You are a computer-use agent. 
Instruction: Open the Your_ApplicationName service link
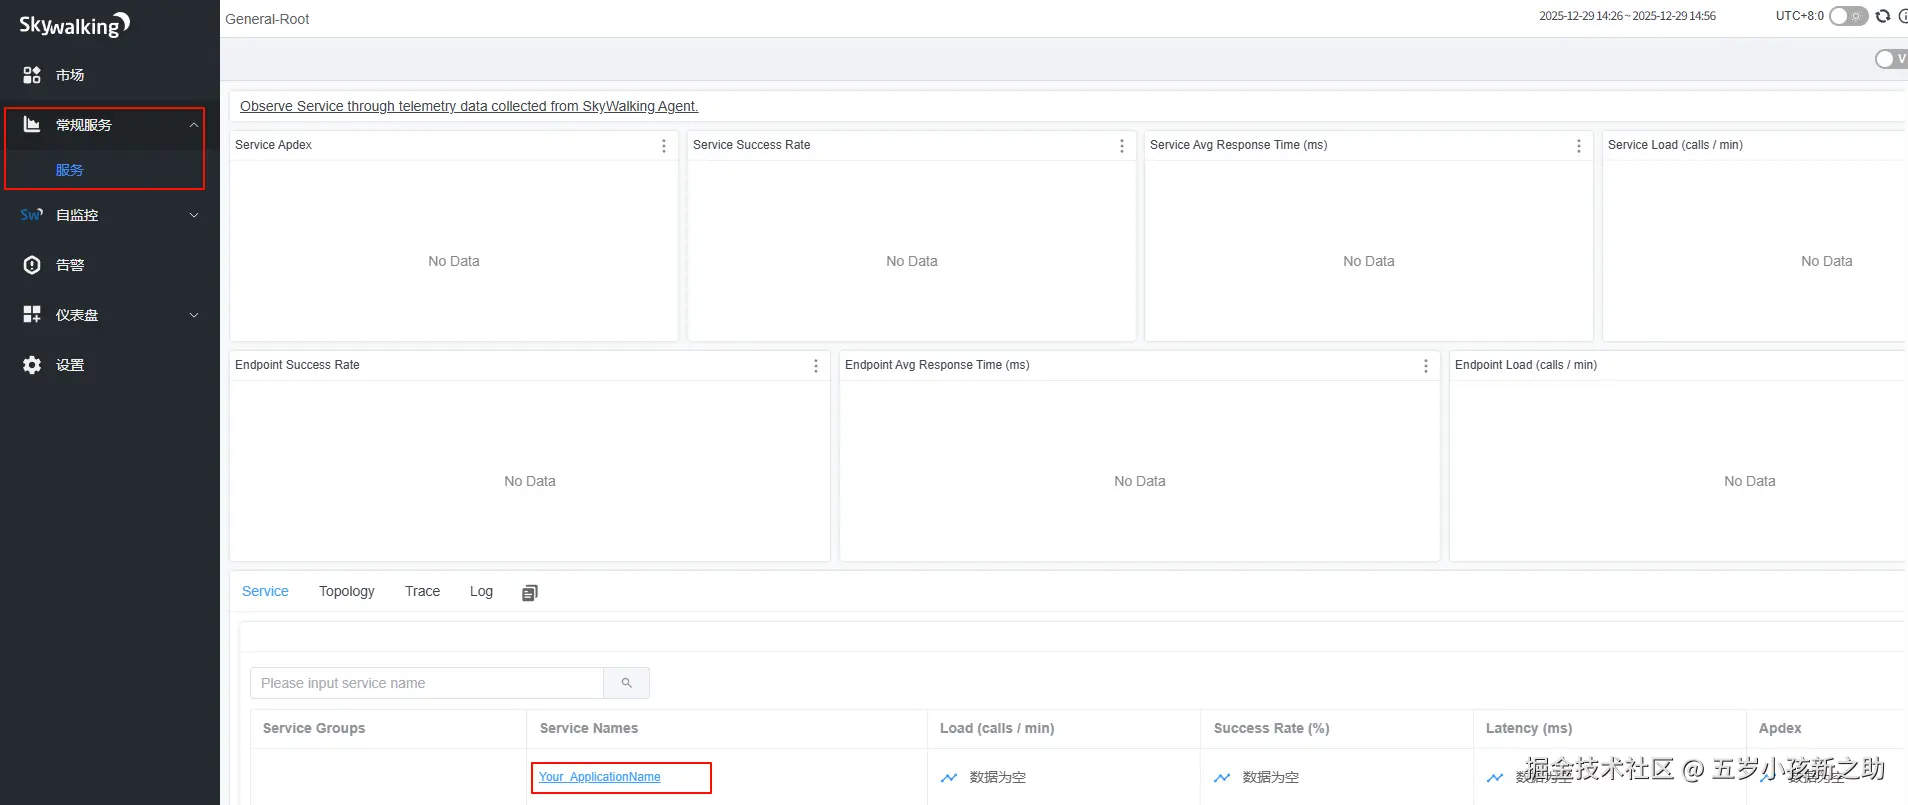[600, 777]
